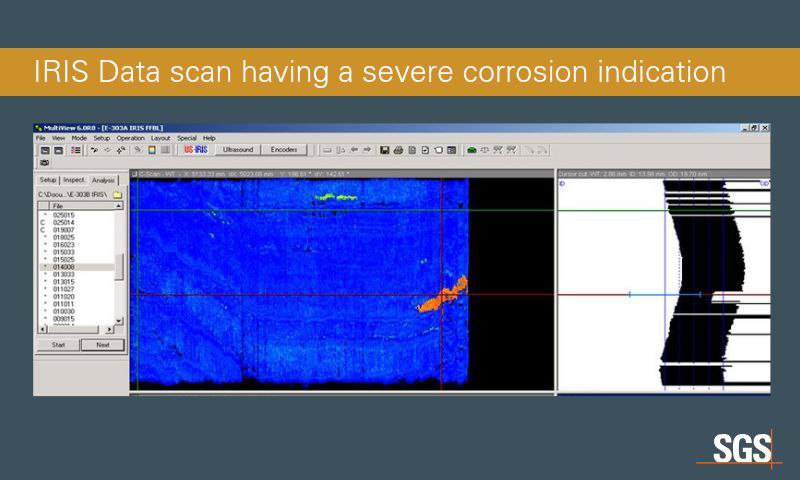Click file list scroll-up arrow

[x=119, y=206]
